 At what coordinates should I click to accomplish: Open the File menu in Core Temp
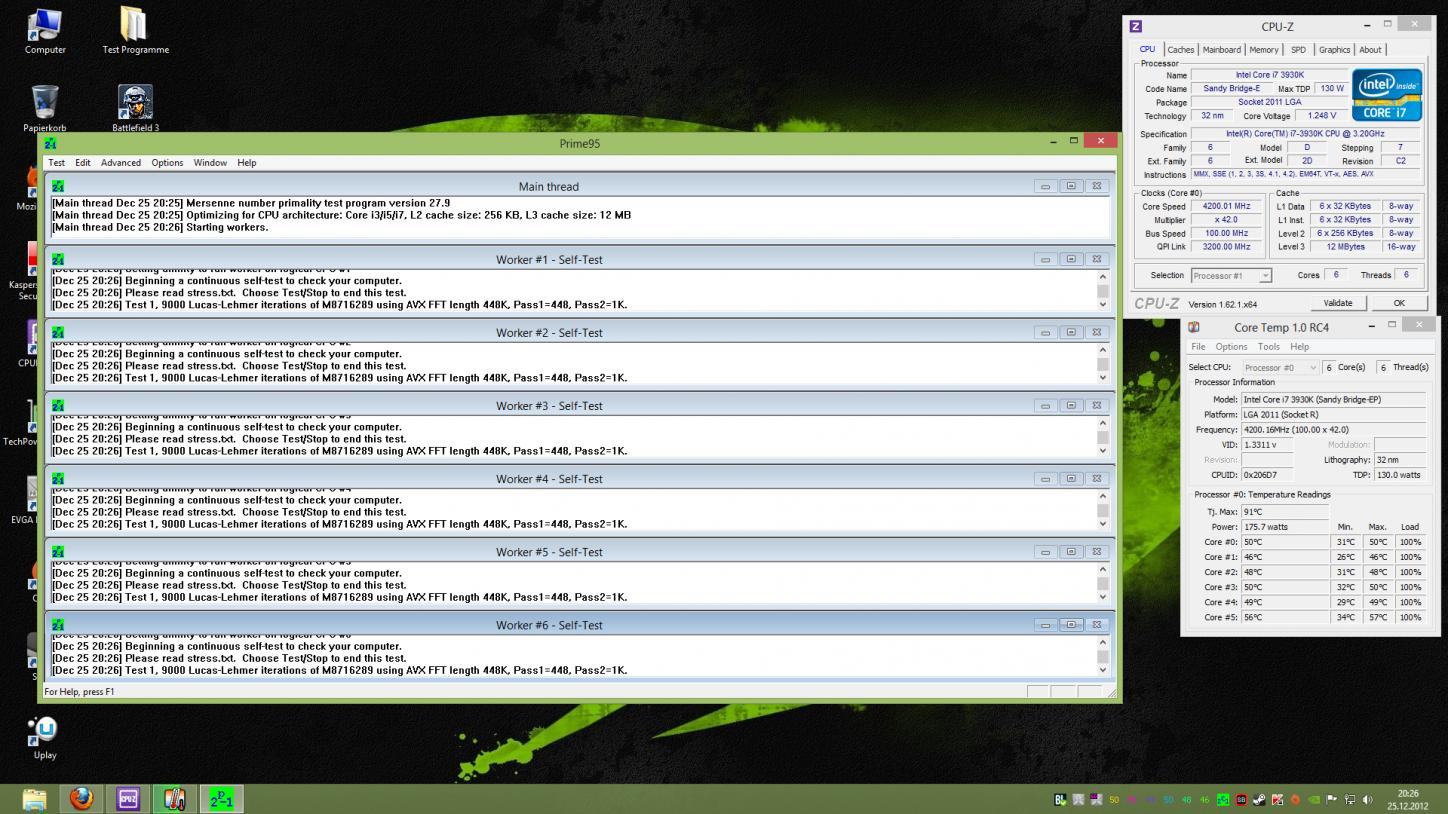point(1198,347)
